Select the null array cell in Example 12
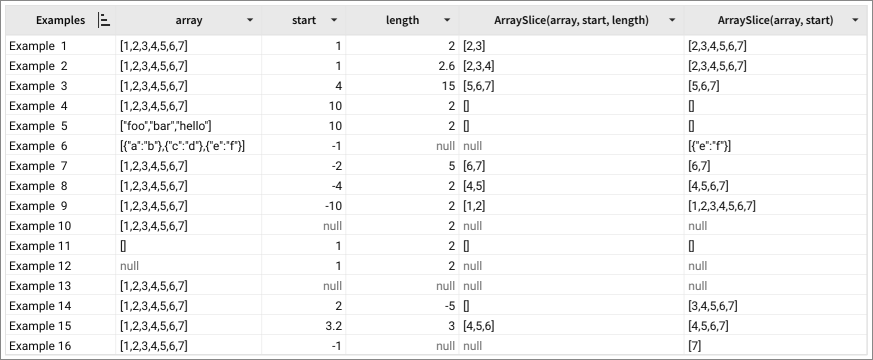Image resolution: width=873 pixels, height=360 pixels. pyautogui.click(x=189, y=266)
